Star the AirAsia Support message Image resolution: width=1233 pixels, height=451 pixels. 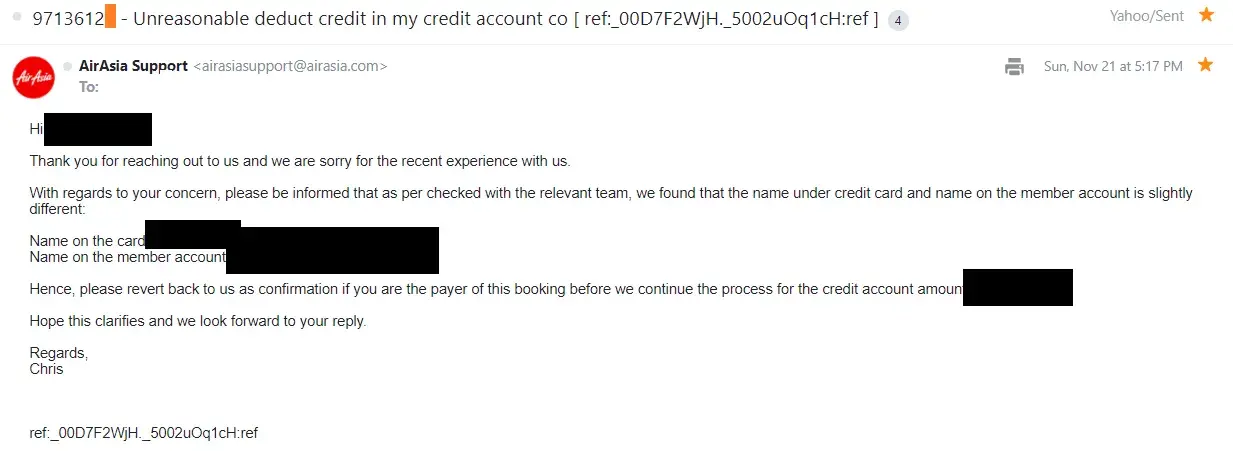(x=1205, y=65)
